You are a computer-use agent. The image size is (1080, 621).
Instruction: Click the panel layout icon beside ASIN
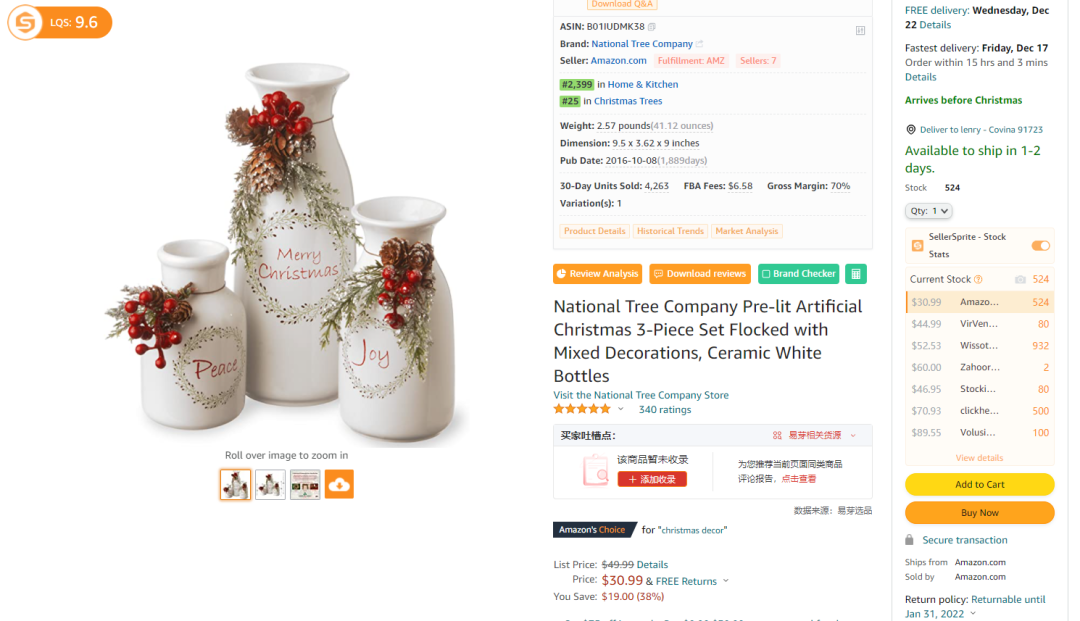click(x=860, y=30)
